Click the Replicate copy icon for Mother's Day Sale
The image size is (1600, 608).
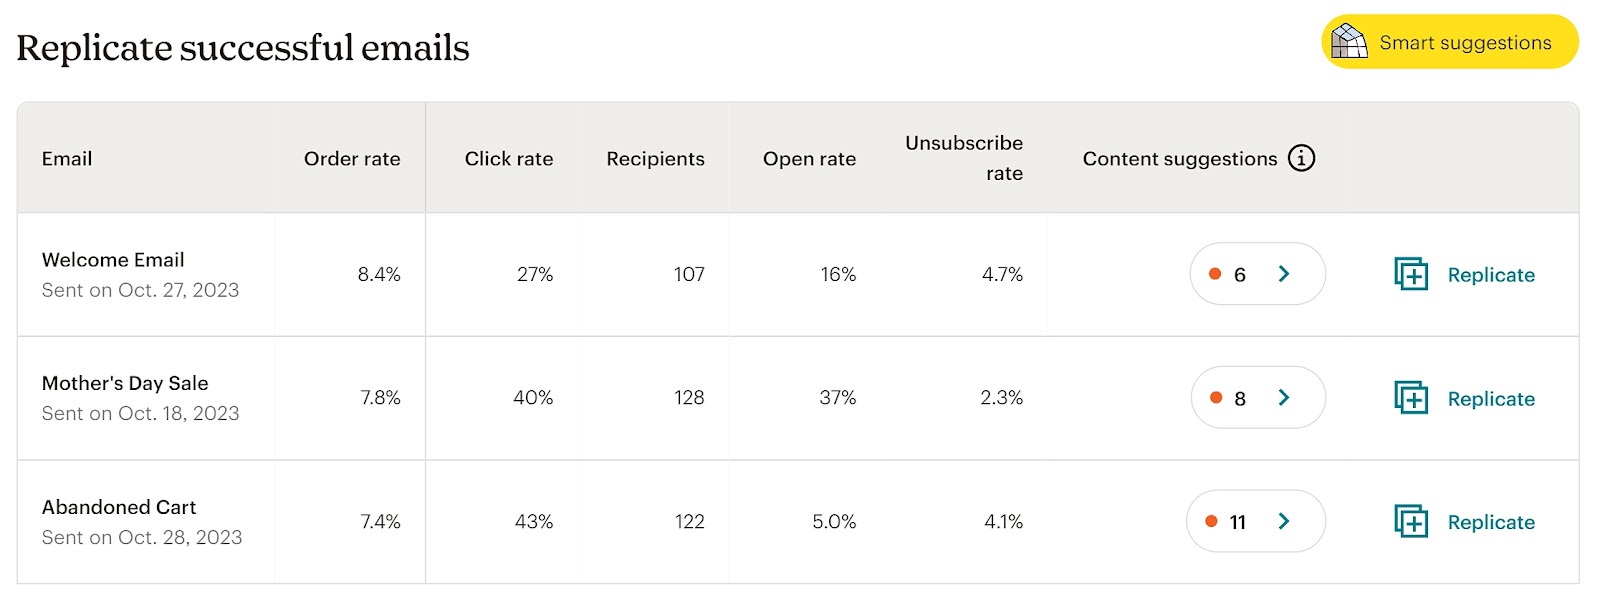tap(1411, 398)
